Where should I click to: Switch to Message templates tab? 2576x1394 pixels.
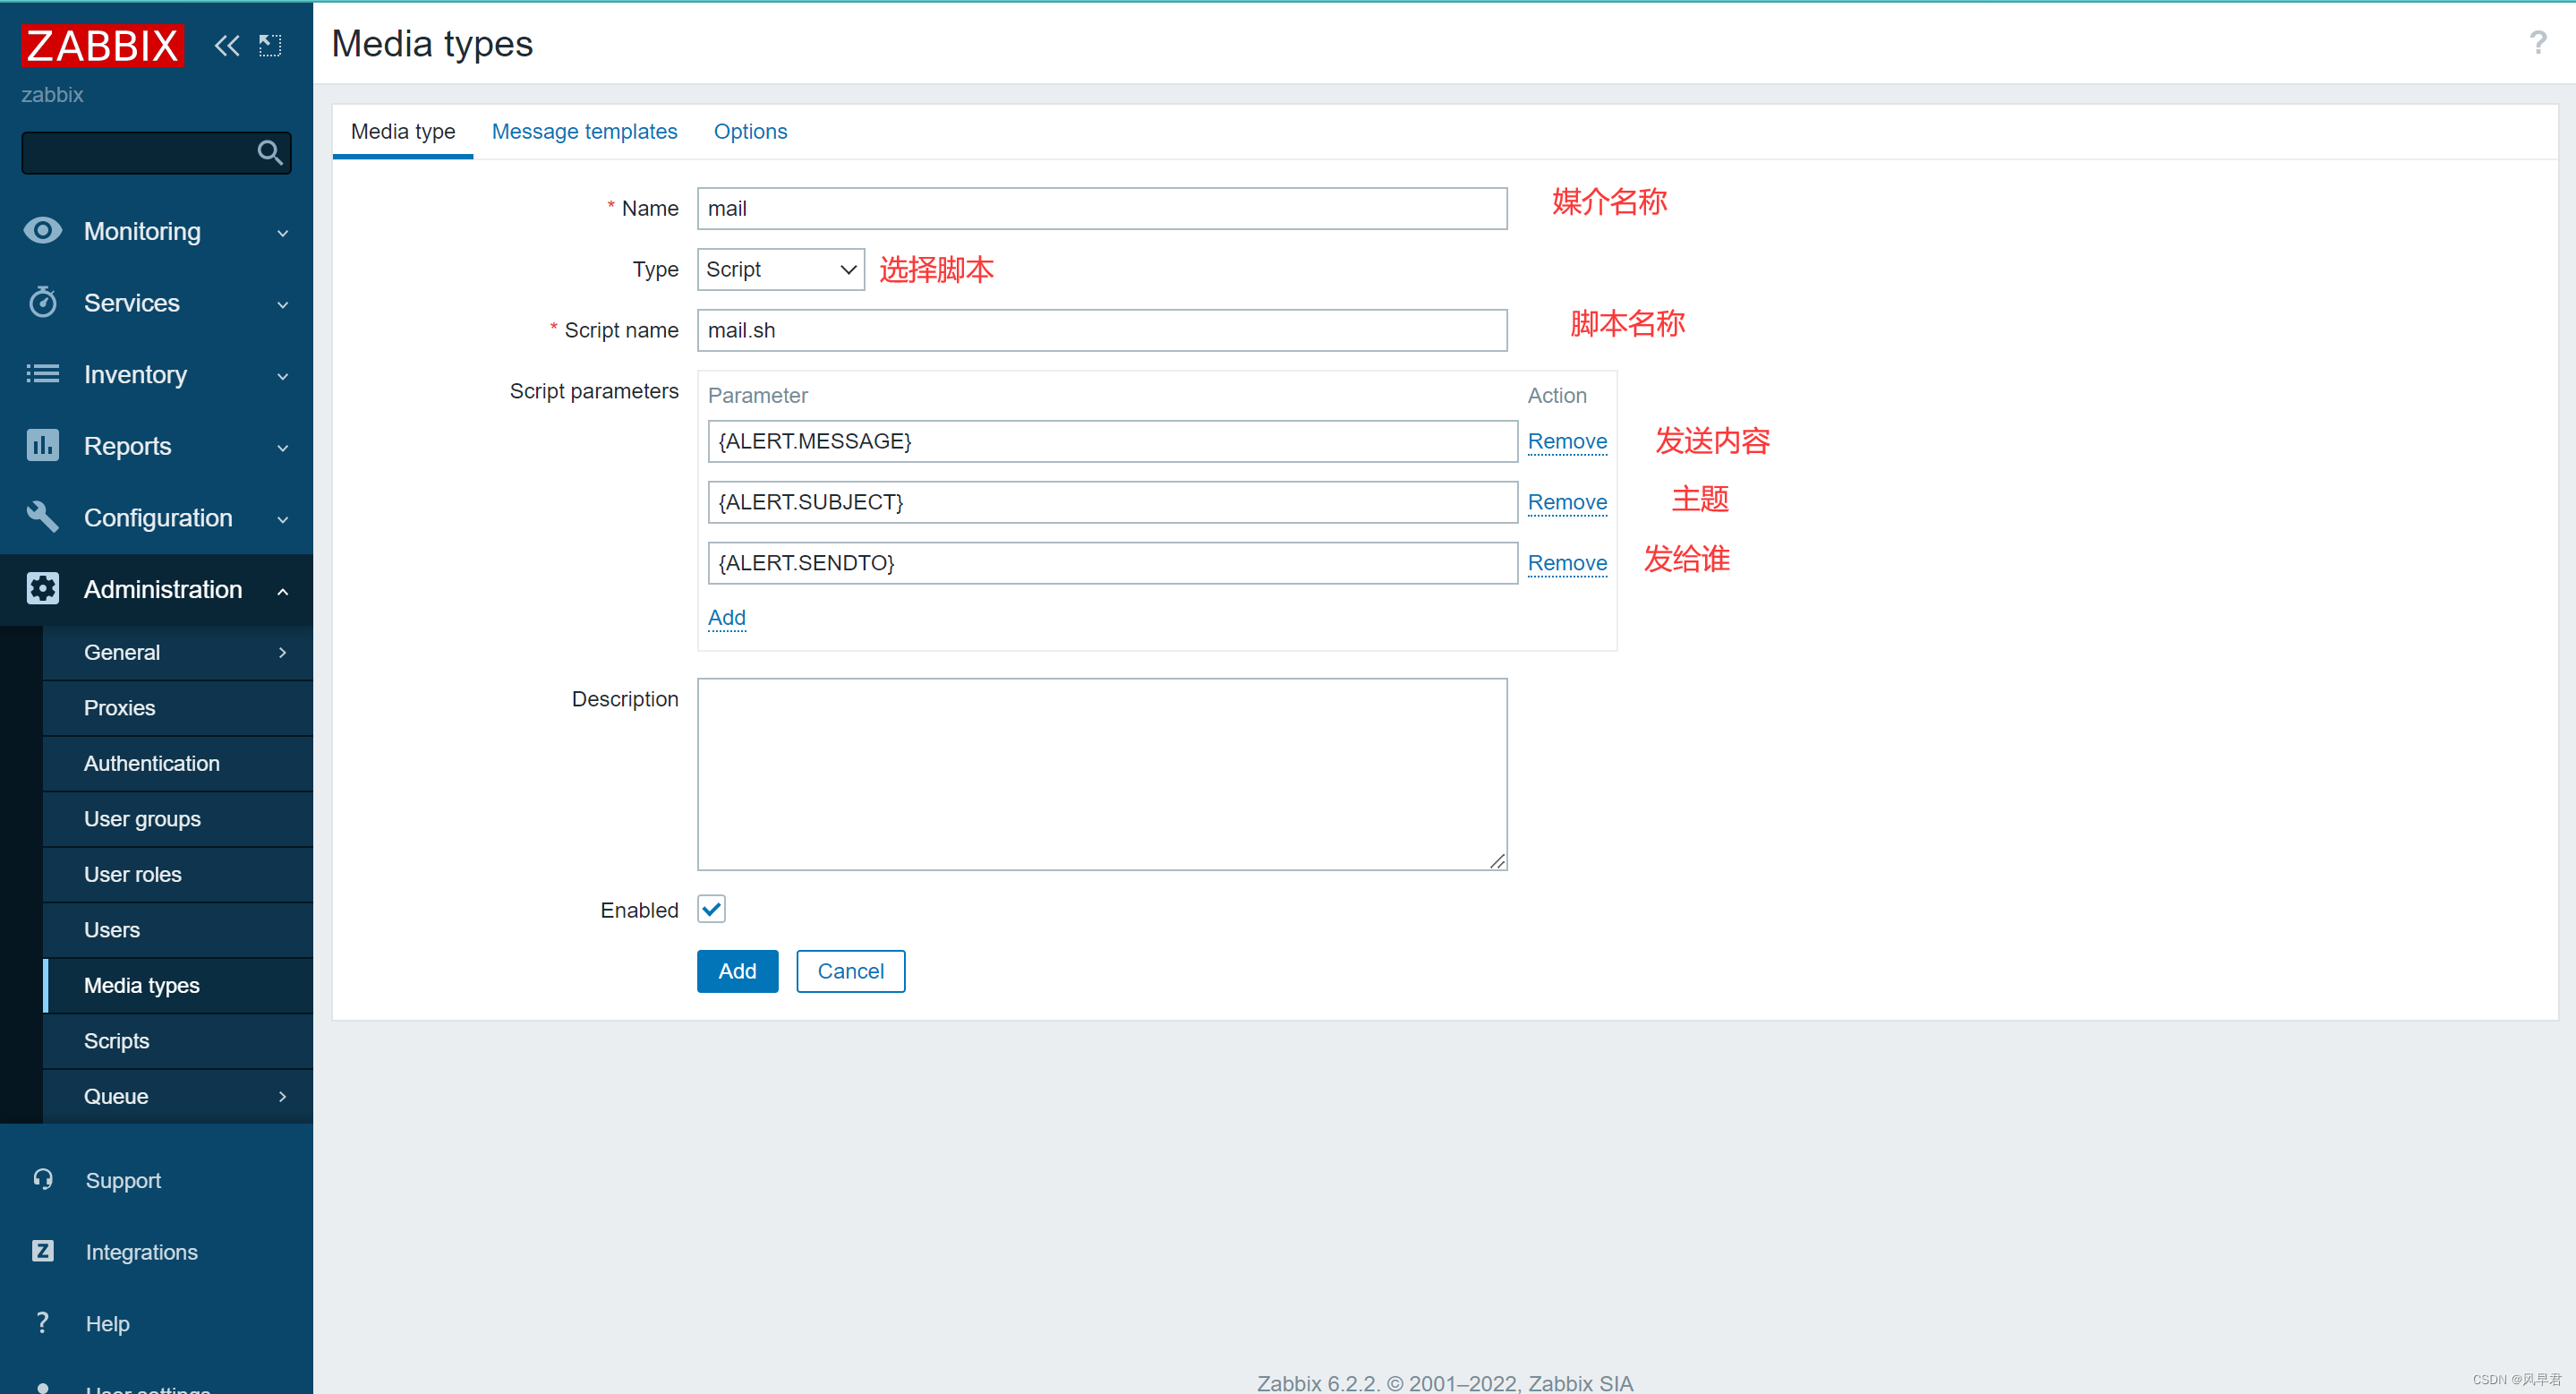click(584, 131)
